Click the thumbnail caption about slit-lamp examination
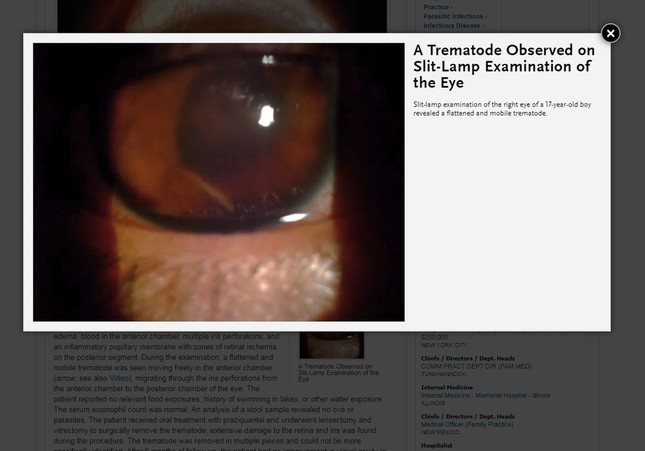 338,372
